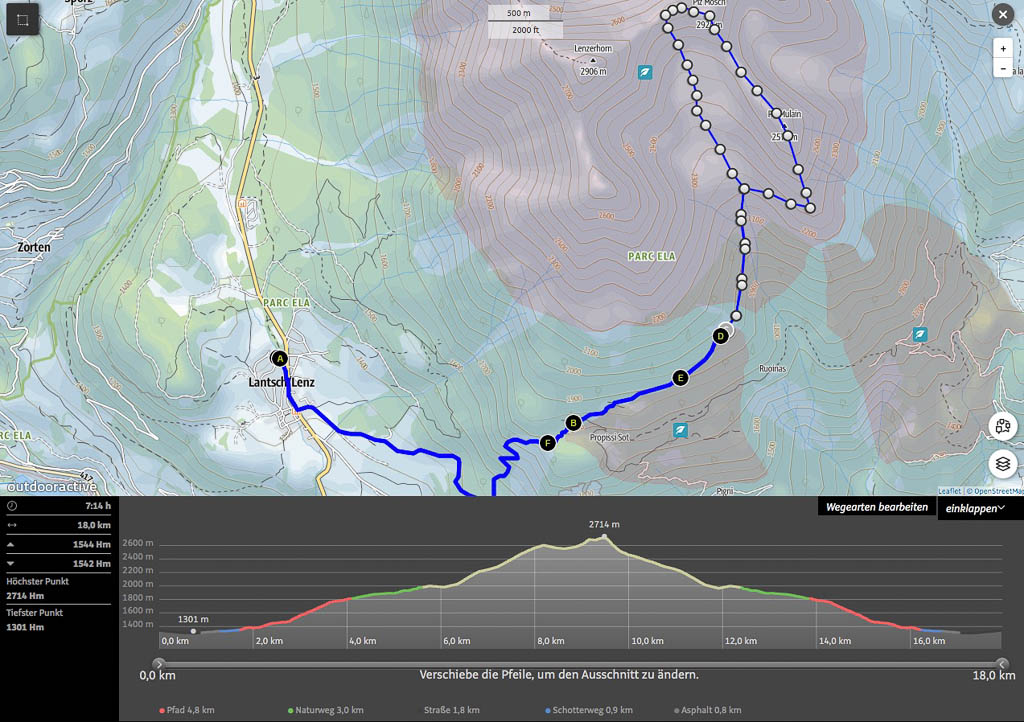1024x722 pixels.
Task: Click the left range slider handle
Action: tap(158, 663)
